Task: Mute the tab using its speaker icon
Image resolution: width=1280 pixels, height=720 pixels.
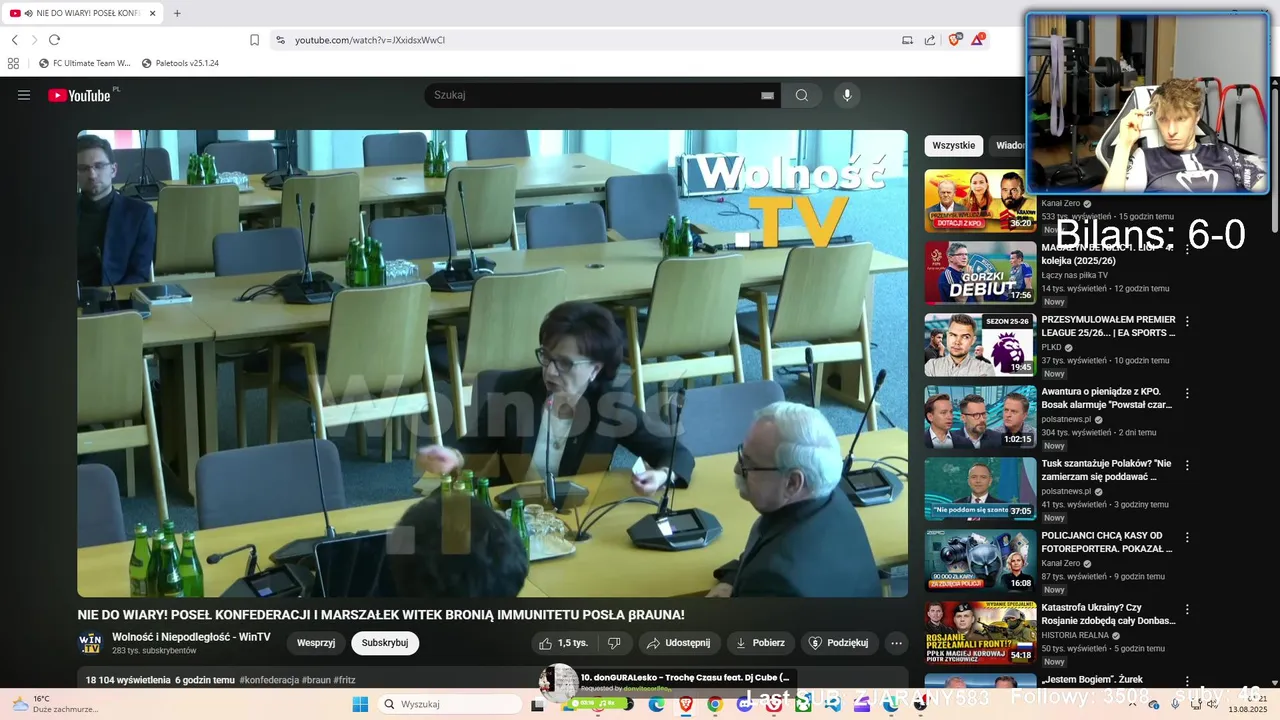Action: click(x=28, y=13)
